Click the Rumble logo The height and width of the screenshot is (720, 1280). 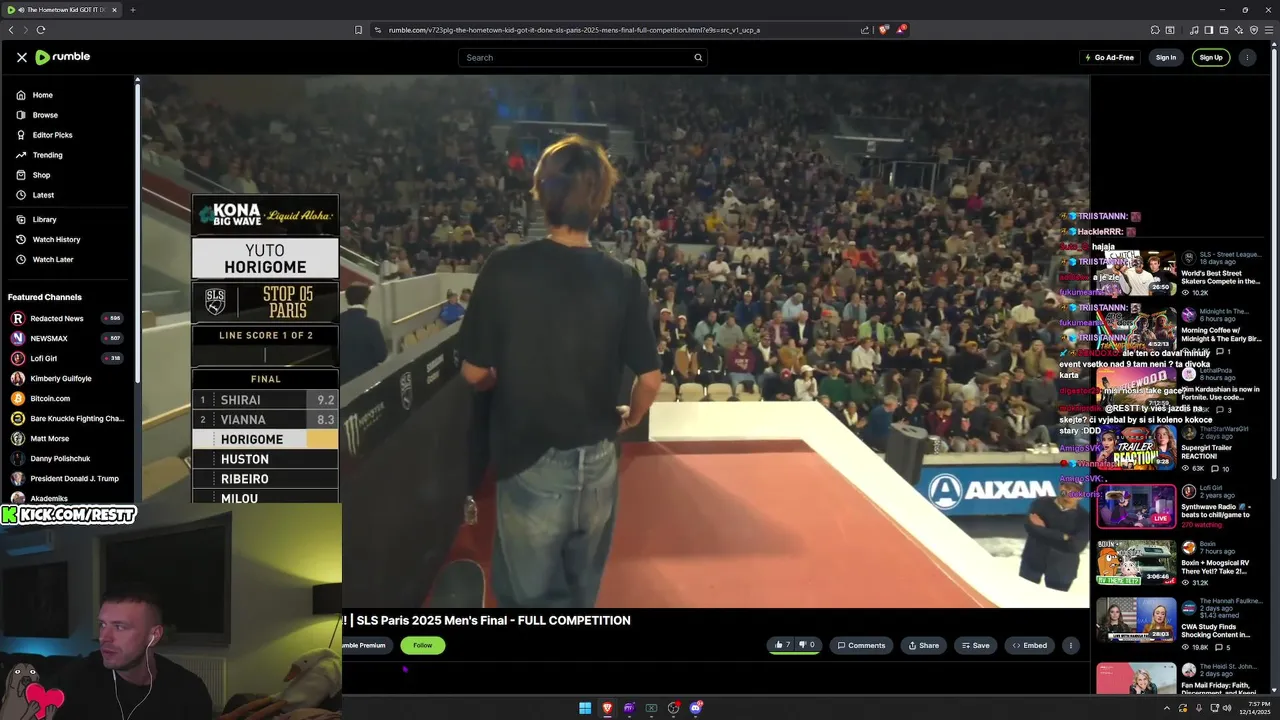[x=63, y=57]
